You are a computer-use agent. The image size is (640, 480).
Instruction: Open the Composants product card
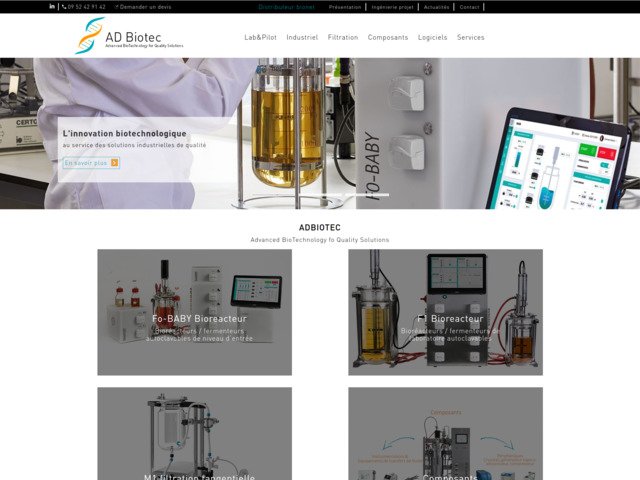pyautogui.click(x=446, y=433)
